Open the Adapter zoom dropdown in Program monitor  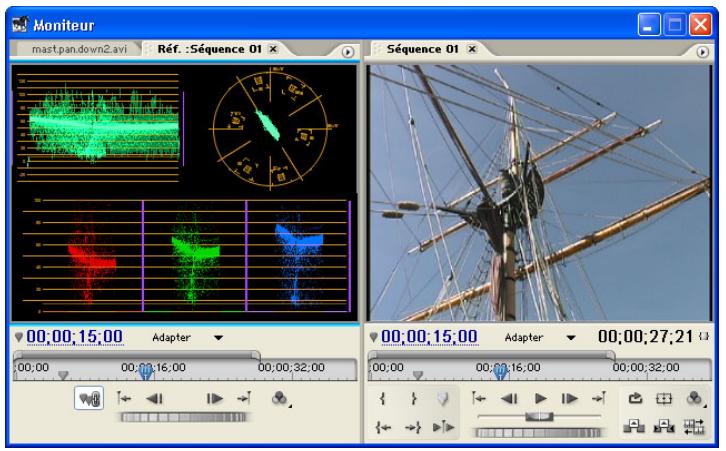pyautogui.click(x=540, y=338)
